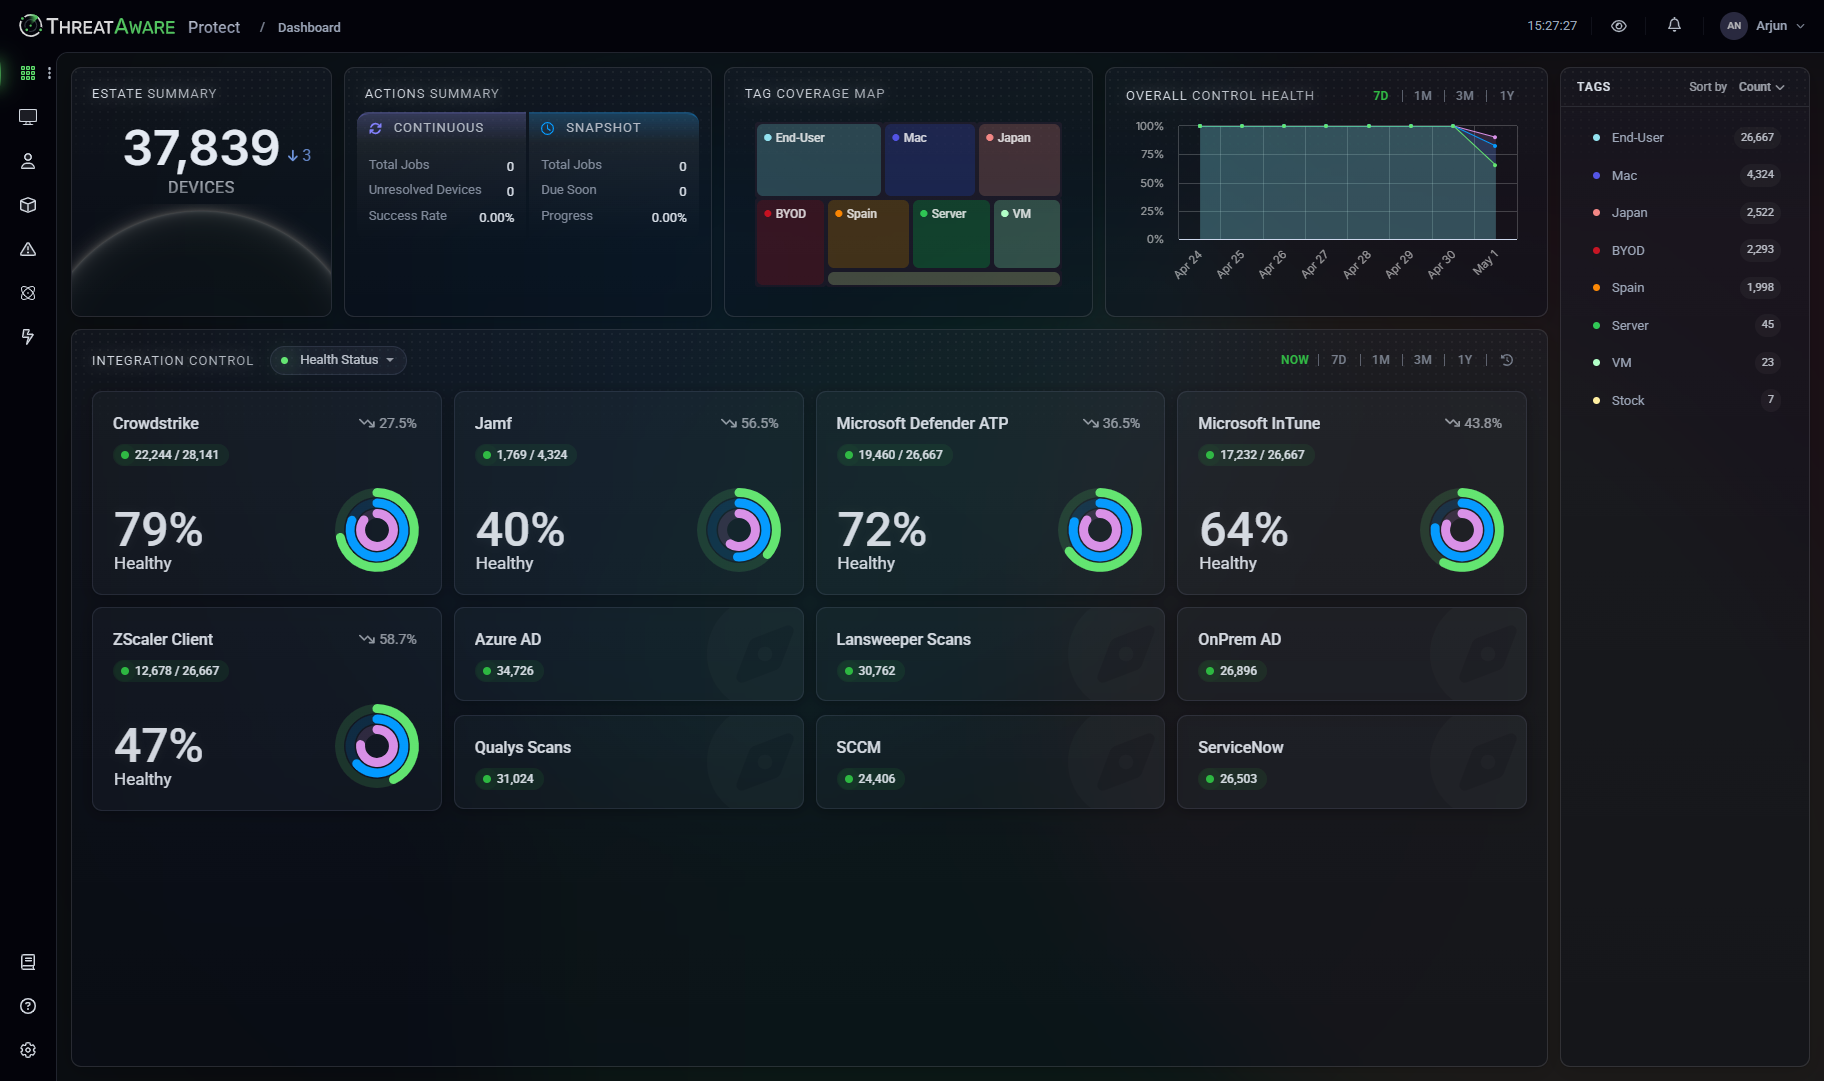Viewport: 1824px width, 1081px height.
Task: Open the help question mark icon
Action: click(28, 1006)
